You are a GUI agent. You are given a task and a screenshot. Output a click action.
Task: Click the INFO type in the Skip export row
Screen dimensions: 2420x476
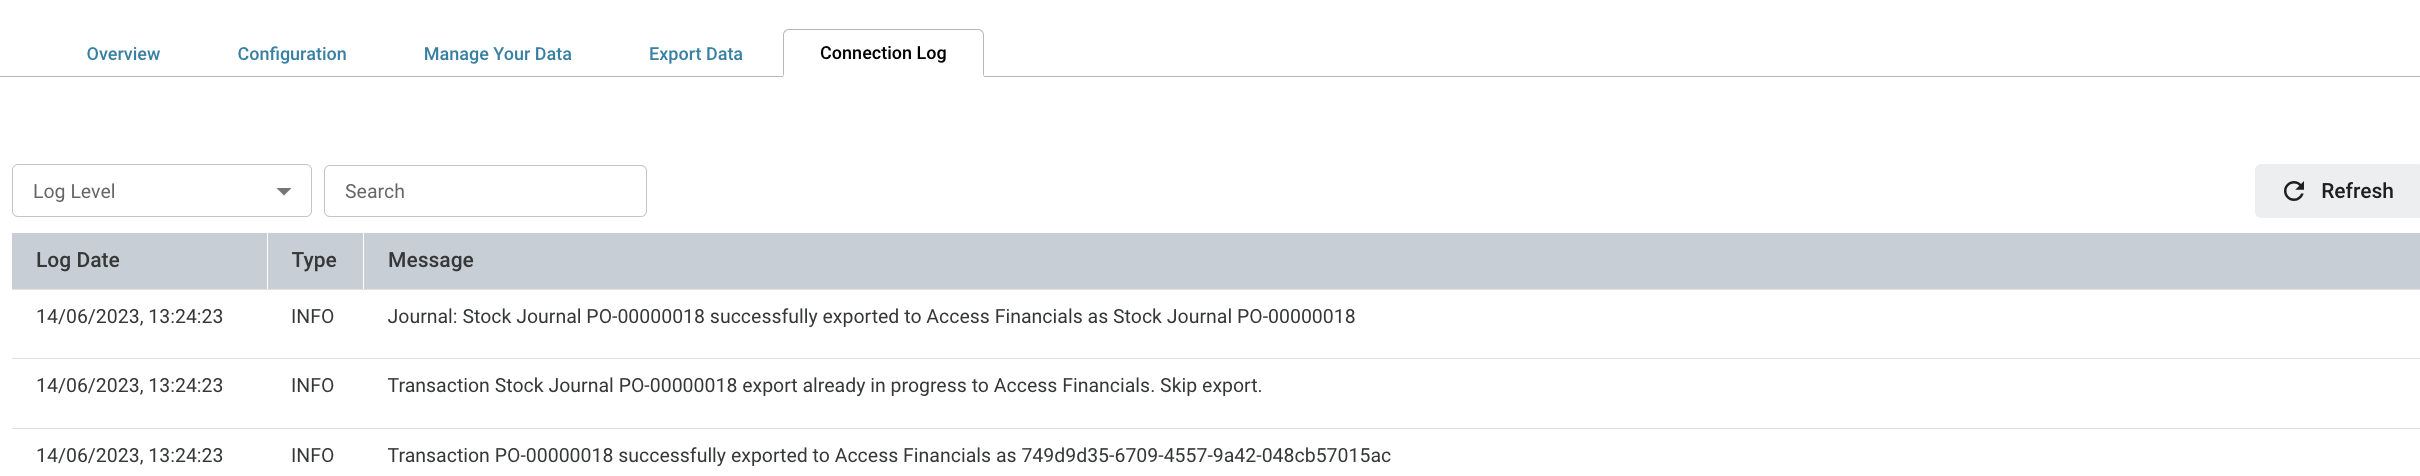tap(312, 386)
